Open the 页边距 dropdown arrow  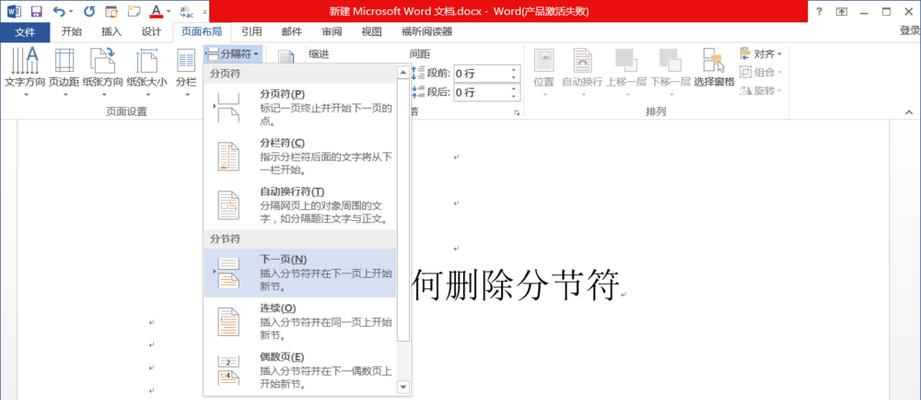tap(65, 94)
